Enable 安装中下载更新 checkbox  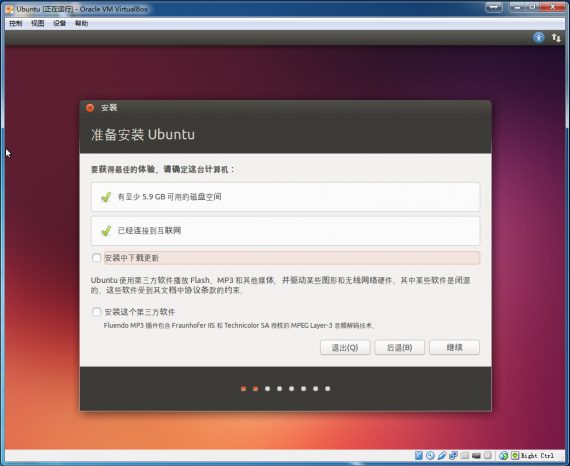[96, 258]
